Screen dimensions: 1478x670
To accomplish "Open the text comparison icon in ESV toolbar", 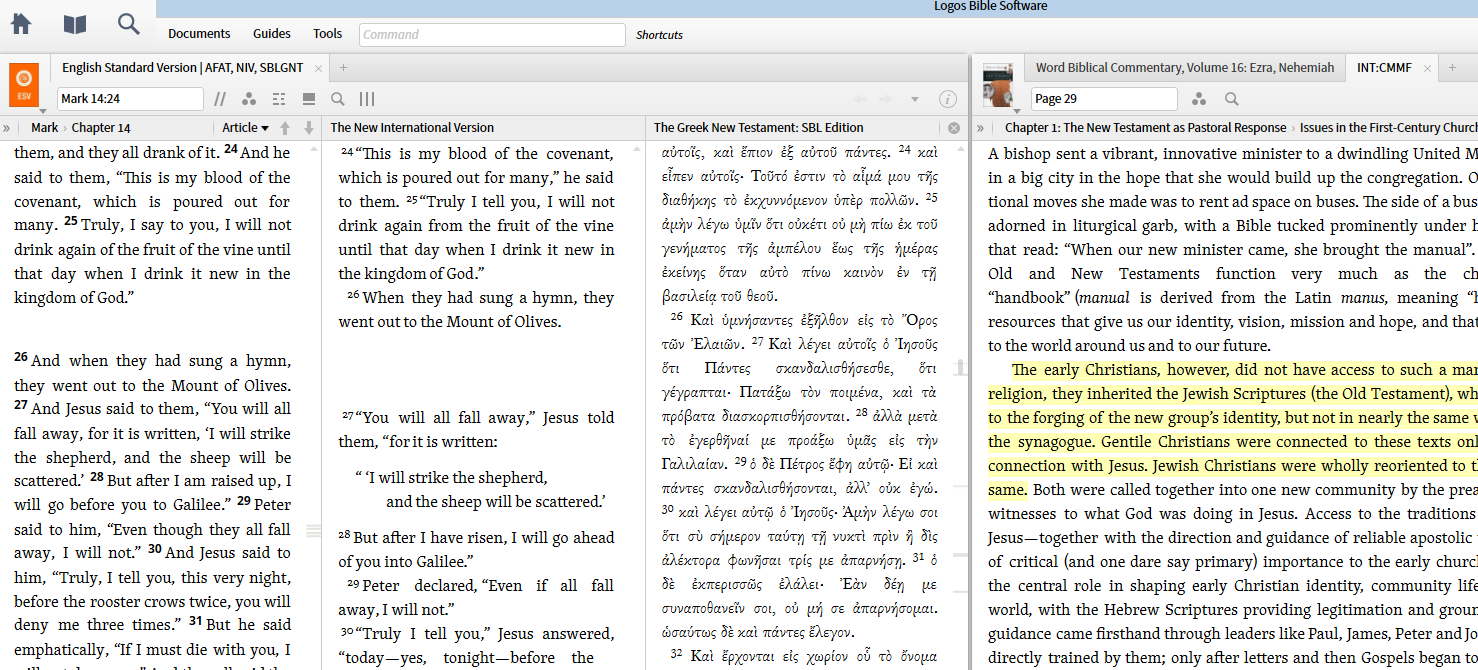I will tap(309, 99).
